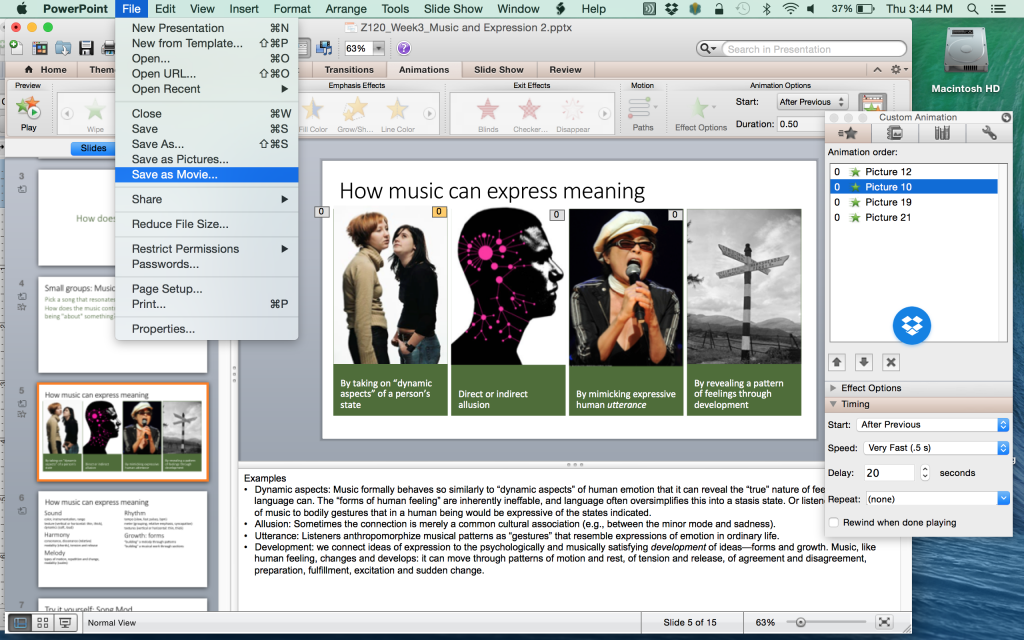Move selected animation down in order
Screen dimensions: 1024x640
(x=864, y=362)
